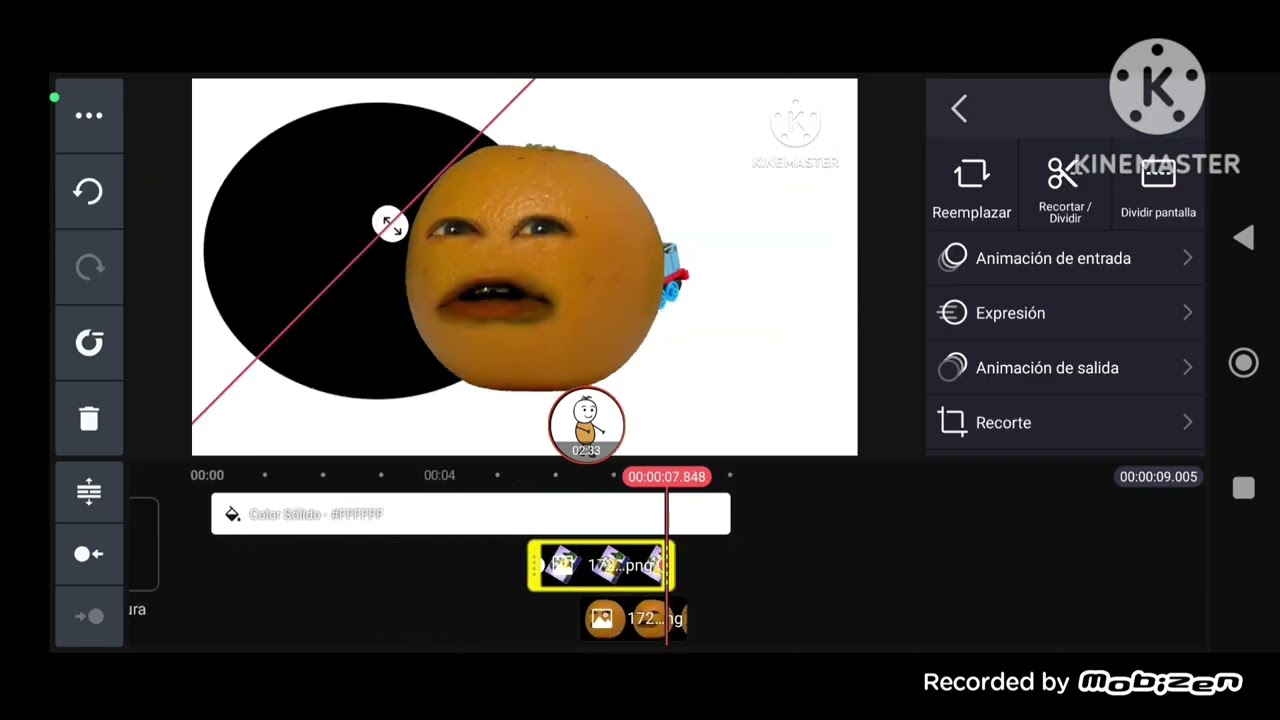The height and width of the screenshot is (720, 1280).
Task: Select the orange face 172 layer clip
Action: tap(634, 619)
